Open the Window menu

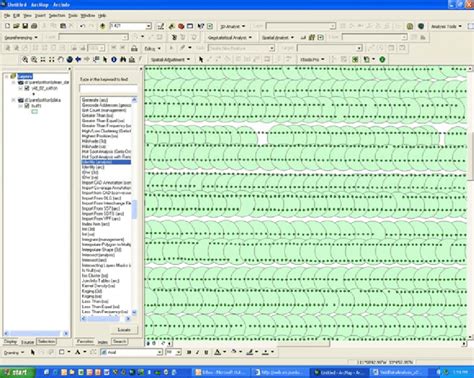[88, 15]
